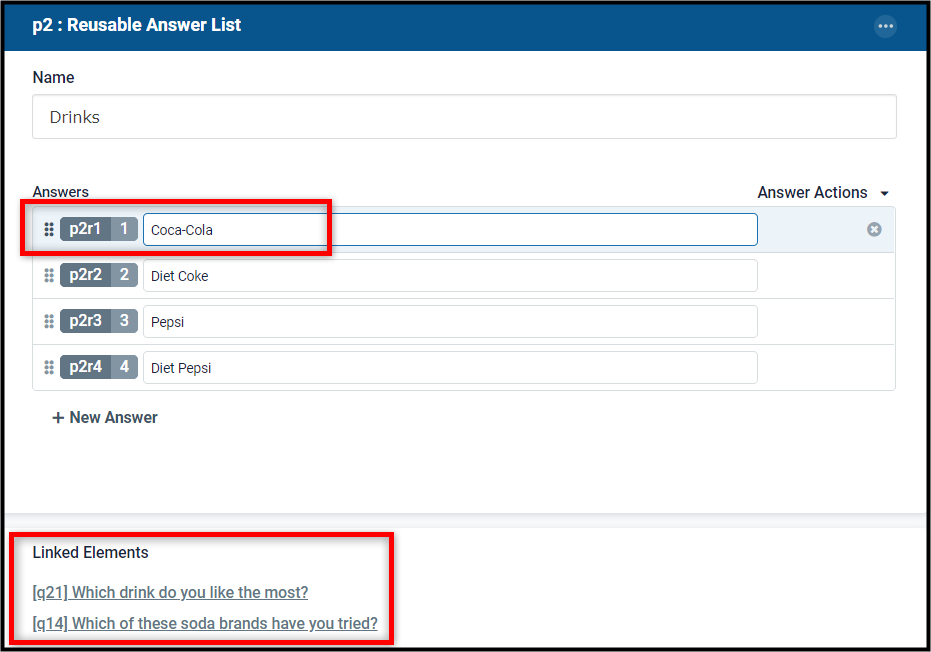
Task: Click the Linked Elements heading
Action: [90, 552]
